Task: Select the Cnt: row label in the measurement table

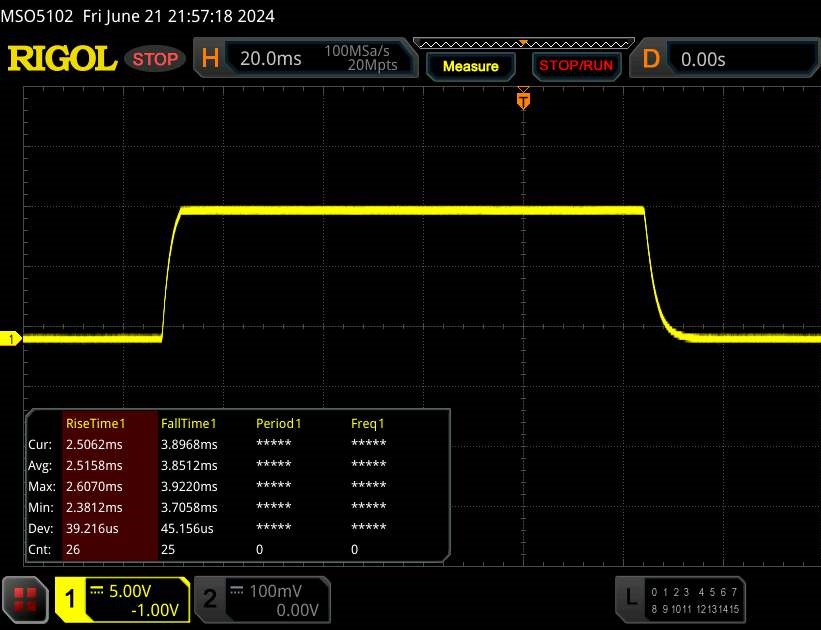Action: pyautogui.click(x=39, y=549)
